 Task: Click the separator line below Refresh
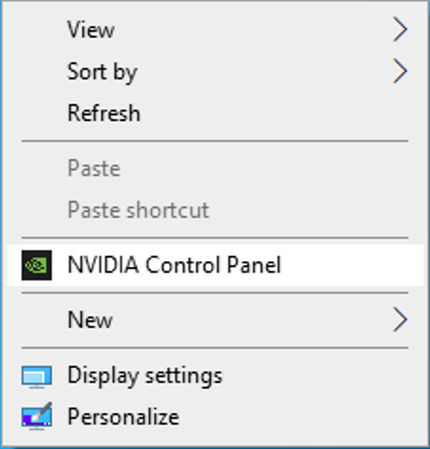point(215,141)
